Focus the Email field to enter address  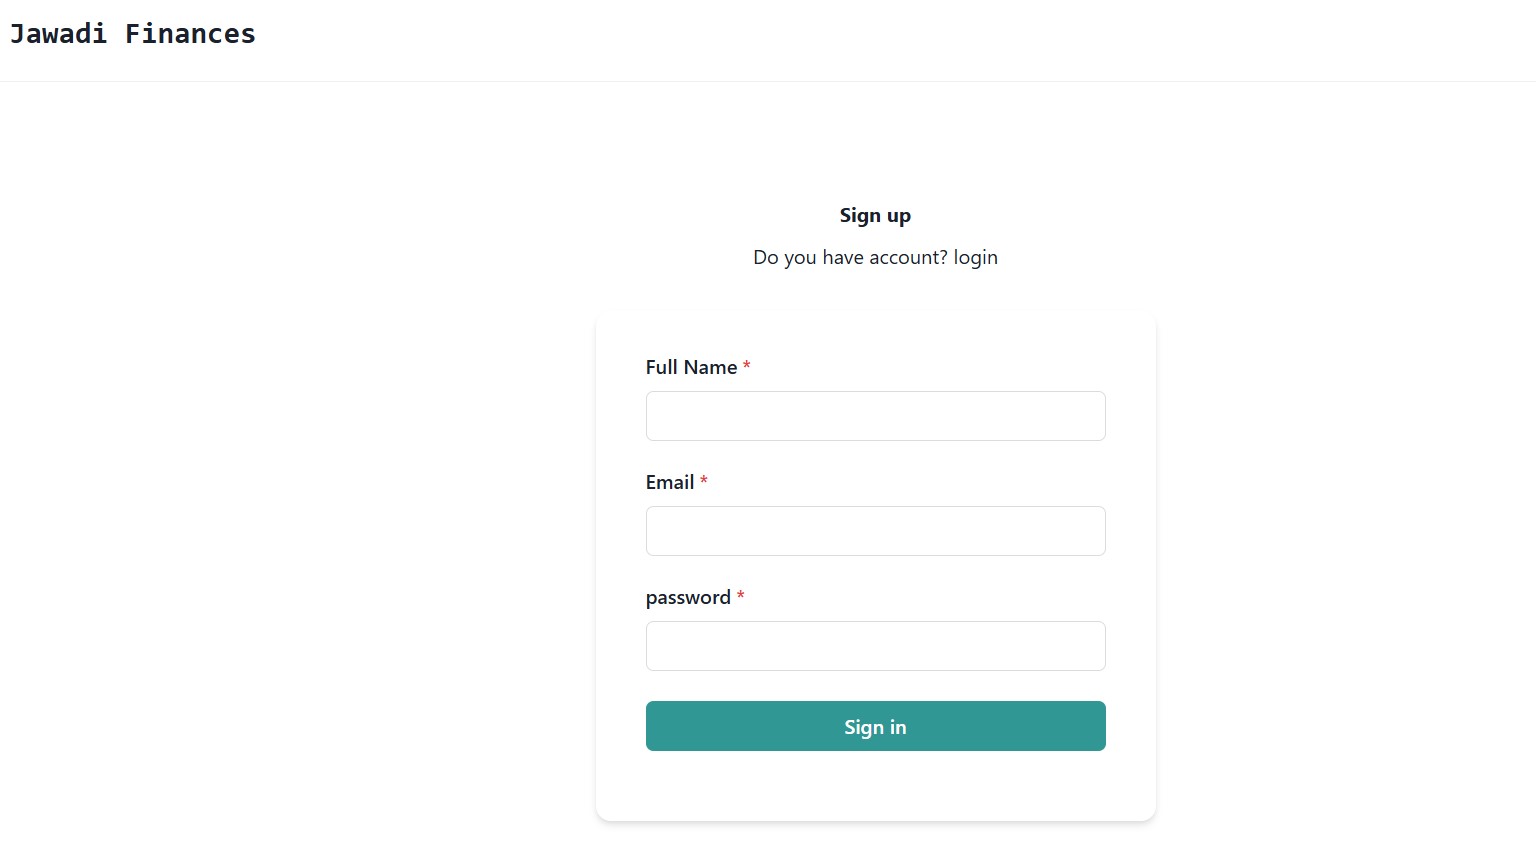tap(875, 530)
